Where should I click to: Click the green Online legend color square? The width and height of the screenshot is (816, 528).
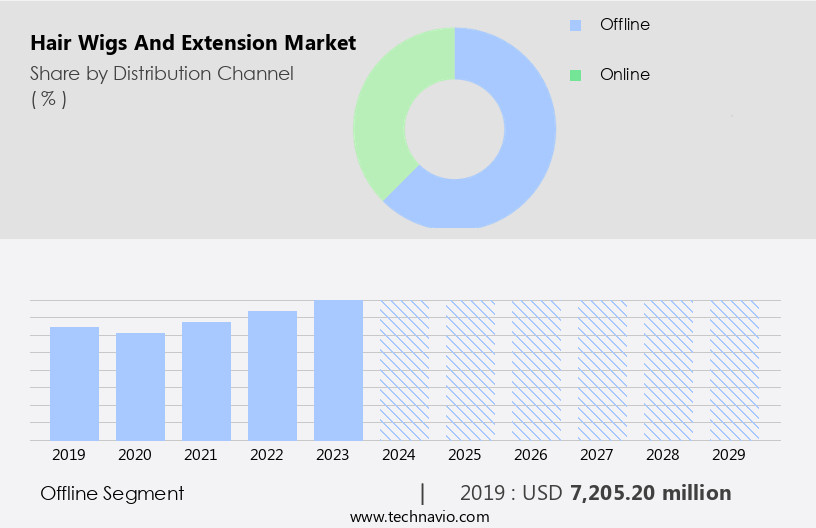[x=575, y=75]
